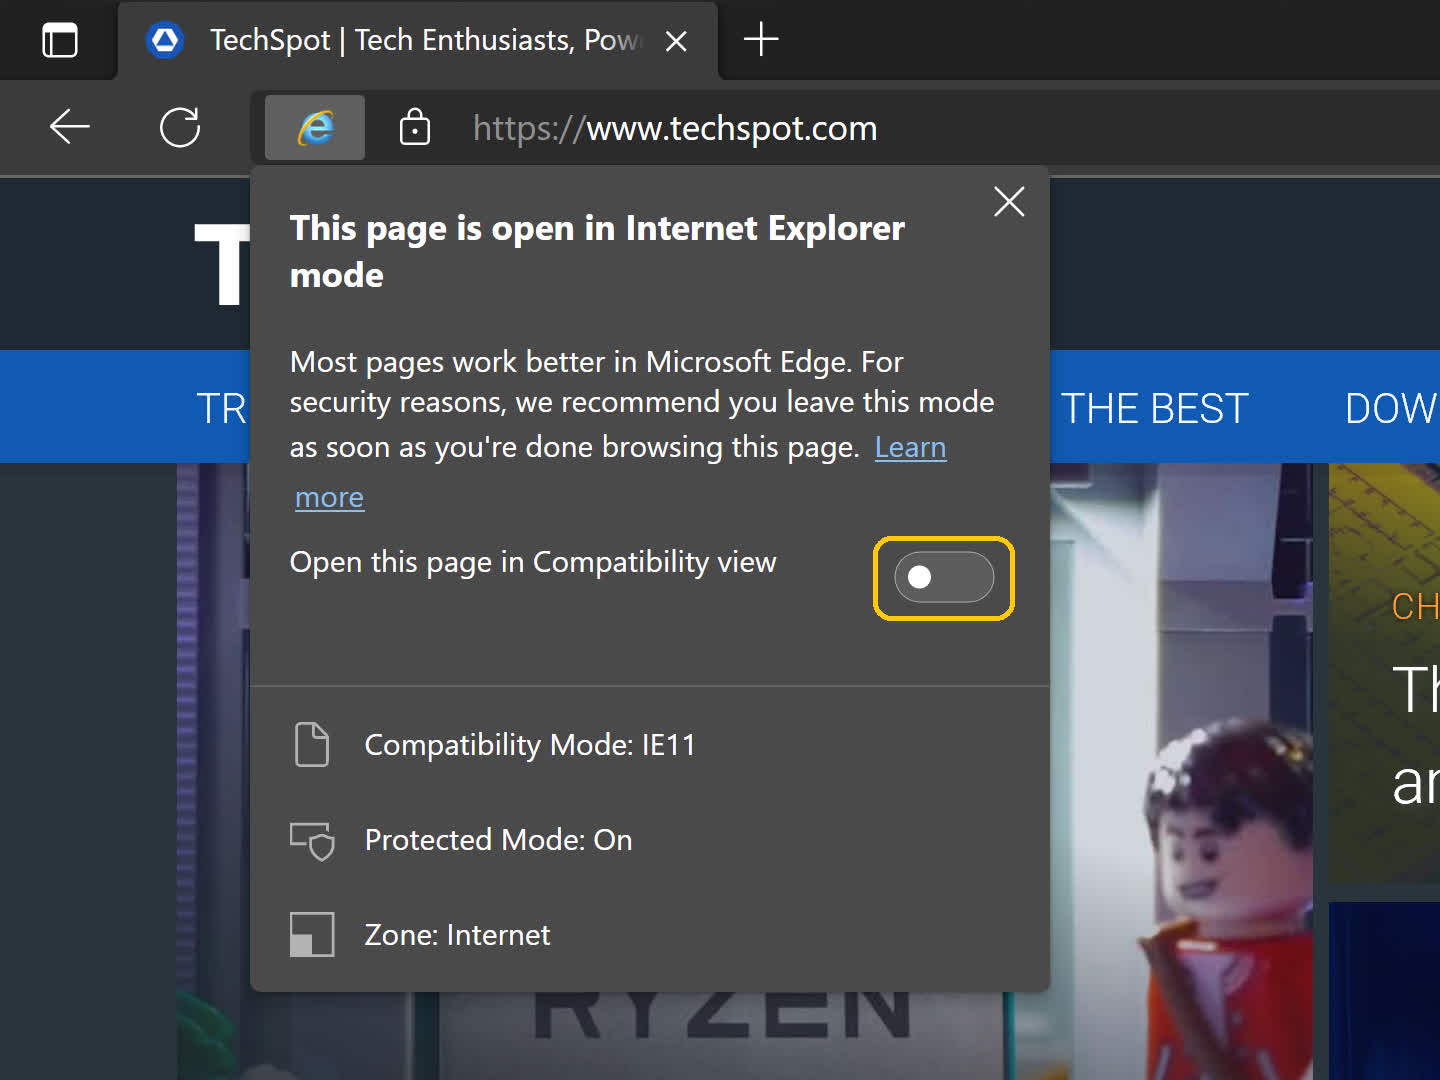Click the Compatibility Mode document icon

point(312,744)
